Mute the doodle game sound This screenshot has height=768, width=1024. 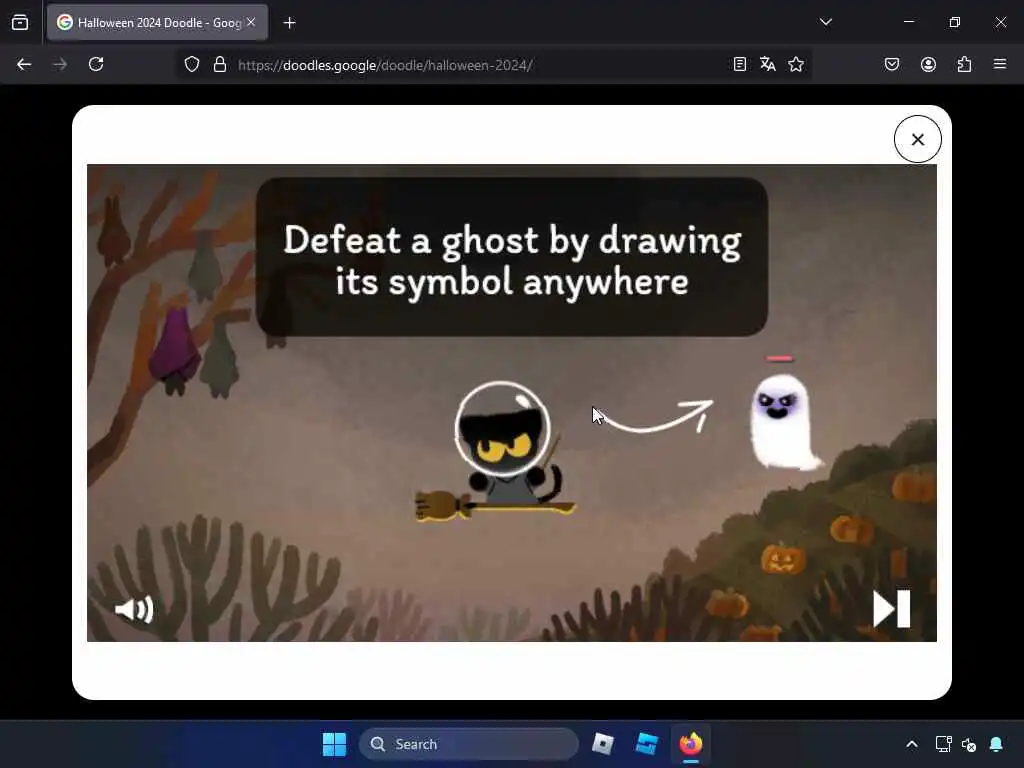point(135,609)
